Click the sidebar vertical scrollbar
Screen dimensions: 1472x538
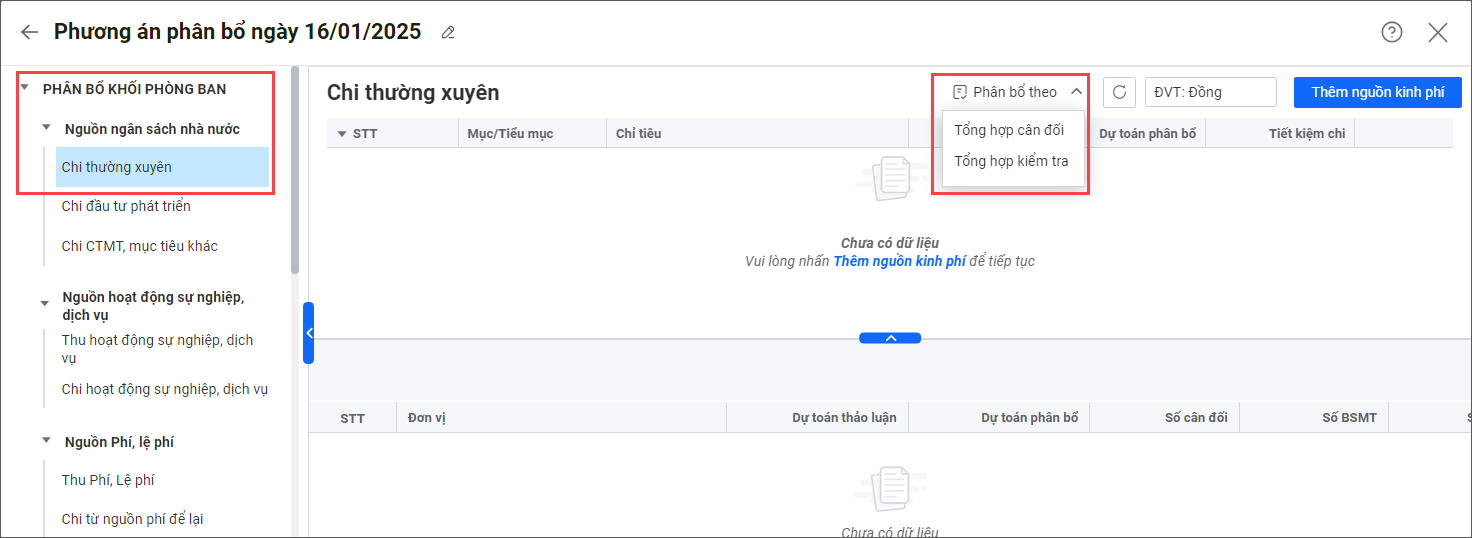pos(295,170)
